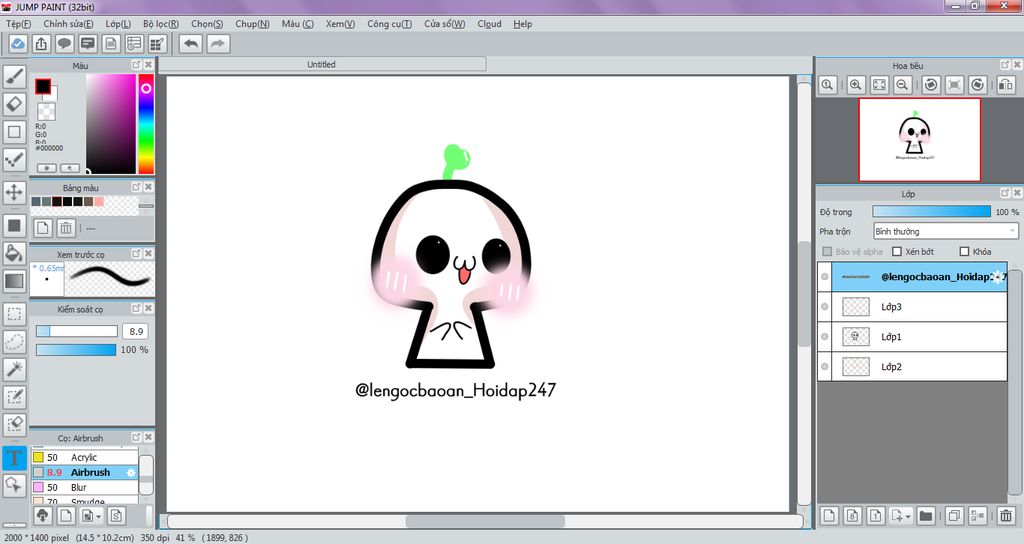This screenshot has width=1024, height=544.
Task: Rotate canvas right in navigator
Action: pos(977,85)
